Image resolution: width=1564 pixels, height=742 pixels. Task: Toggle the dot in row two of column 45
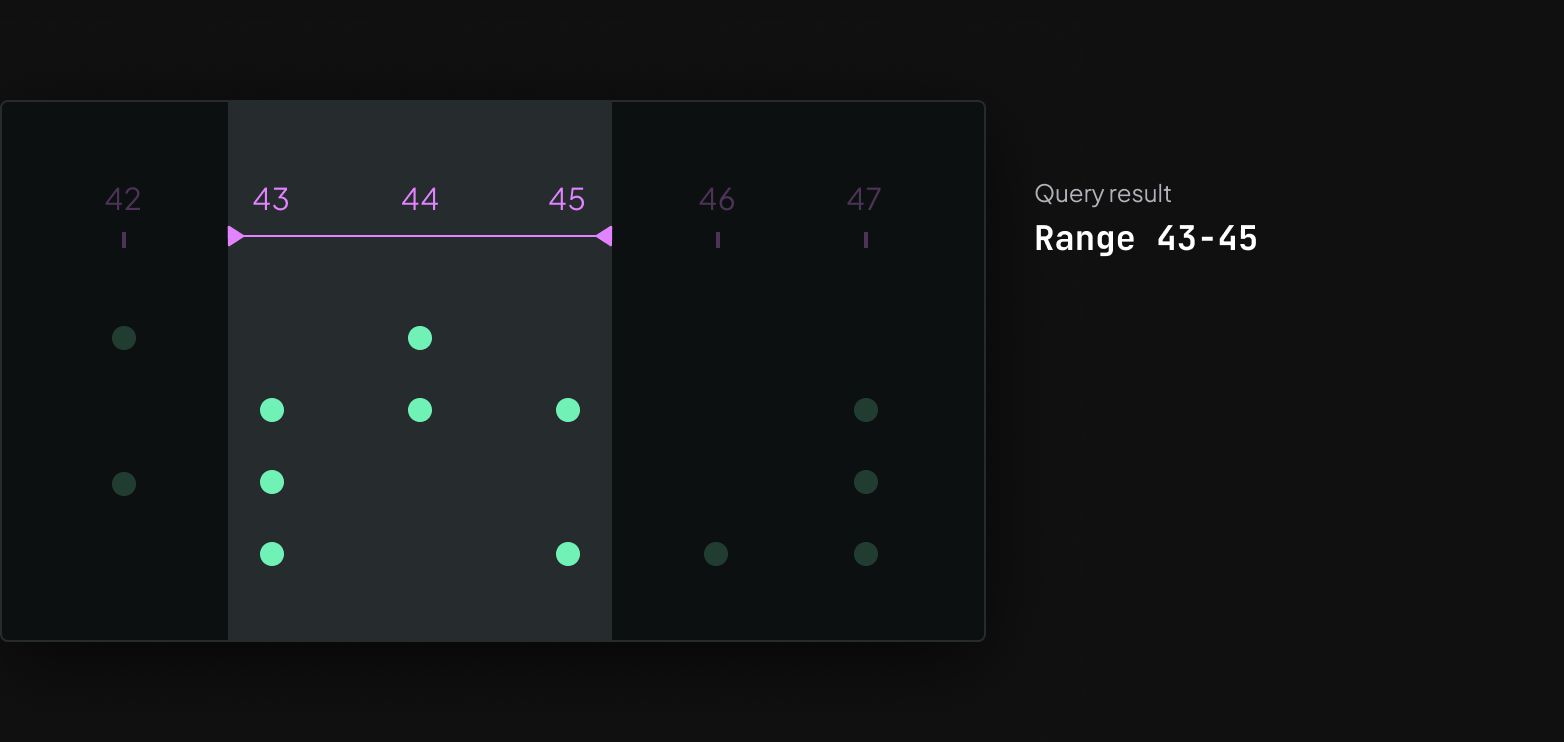click(567, 409)
